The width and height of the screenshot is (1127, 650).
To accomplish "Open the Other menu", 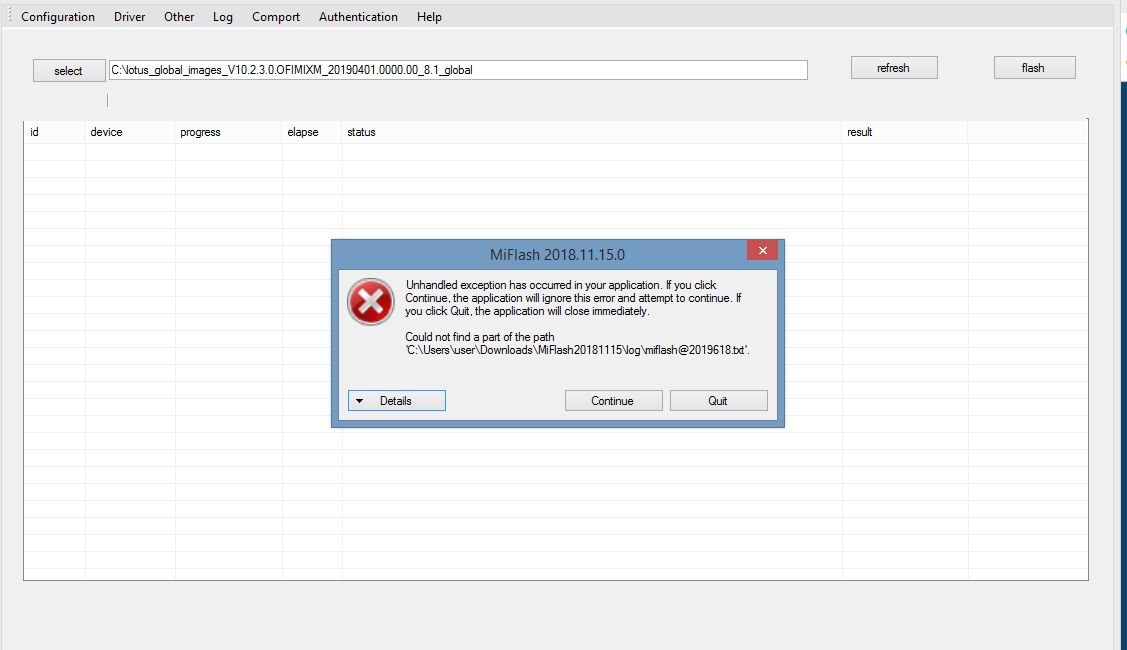I will pos(179,17).
